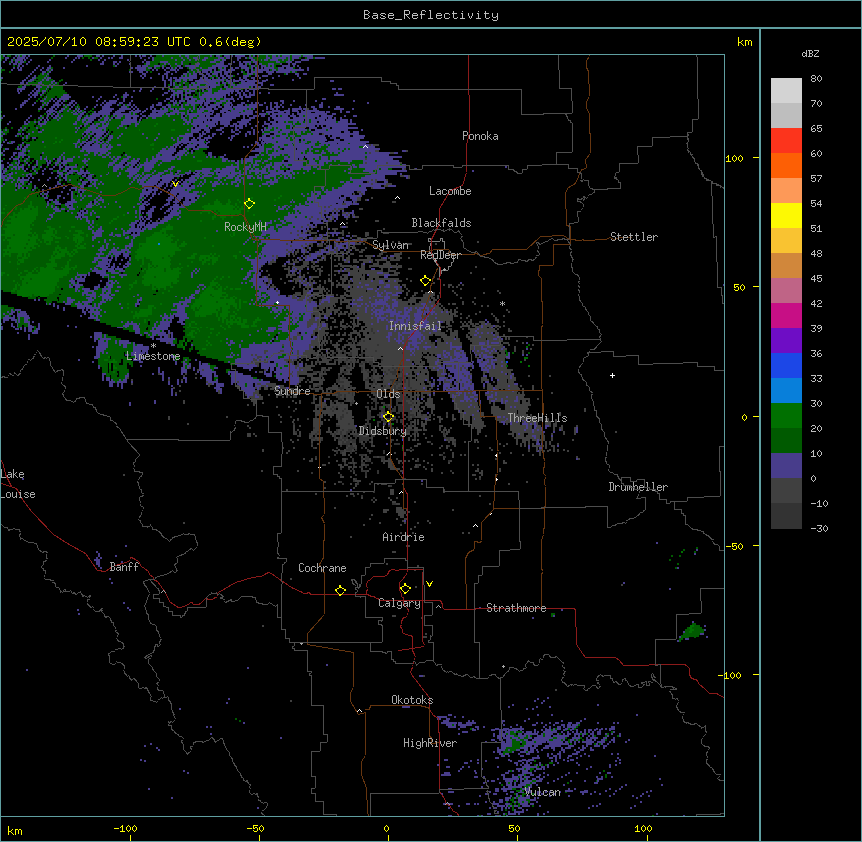Click the yellow diamond marker above RockyMH
This screenshot has width=862, height=842.
(x=249, y=204)
